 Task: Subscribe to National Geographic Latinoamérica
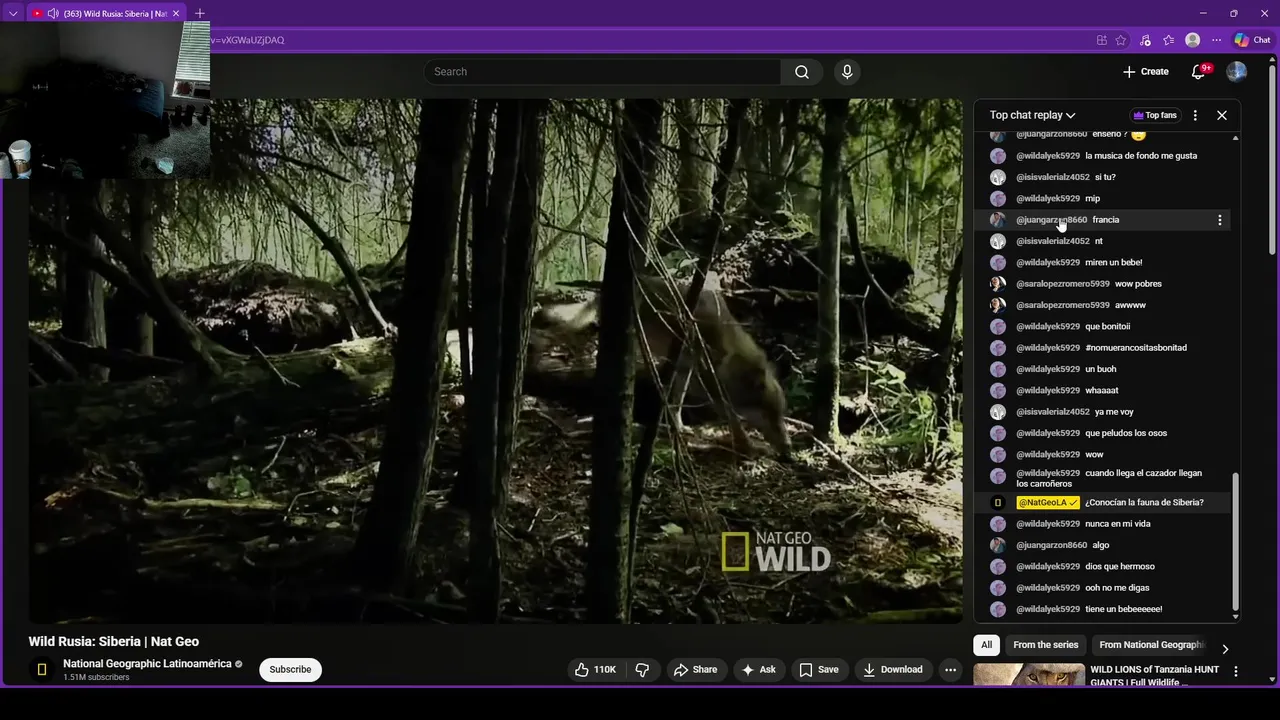pyautogui.click(x=290, y=670)
